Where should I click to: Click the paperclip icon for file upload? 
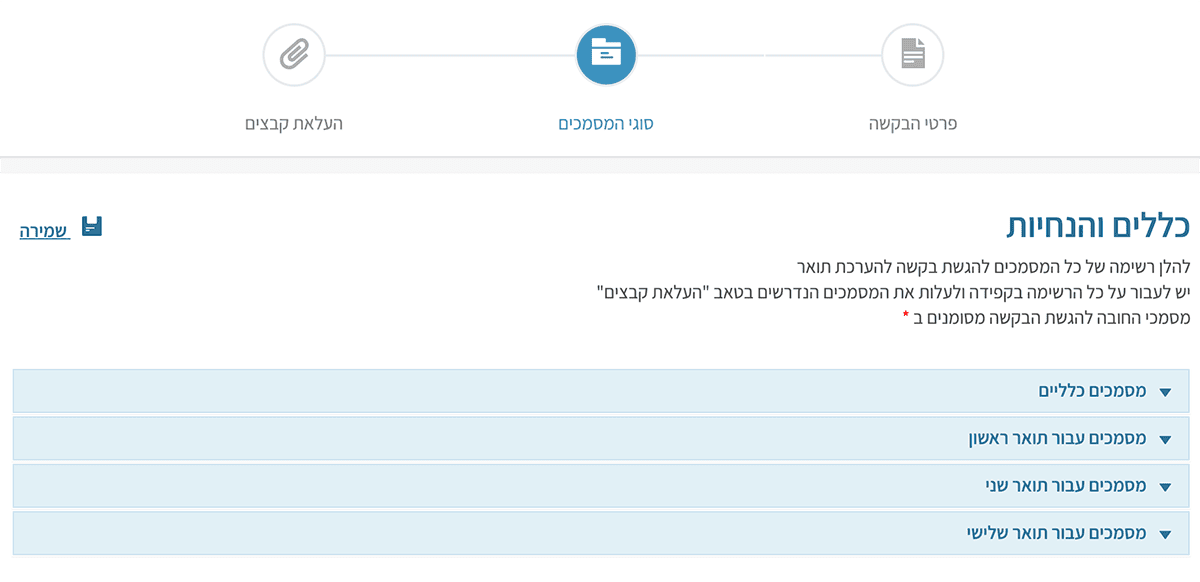293,55
